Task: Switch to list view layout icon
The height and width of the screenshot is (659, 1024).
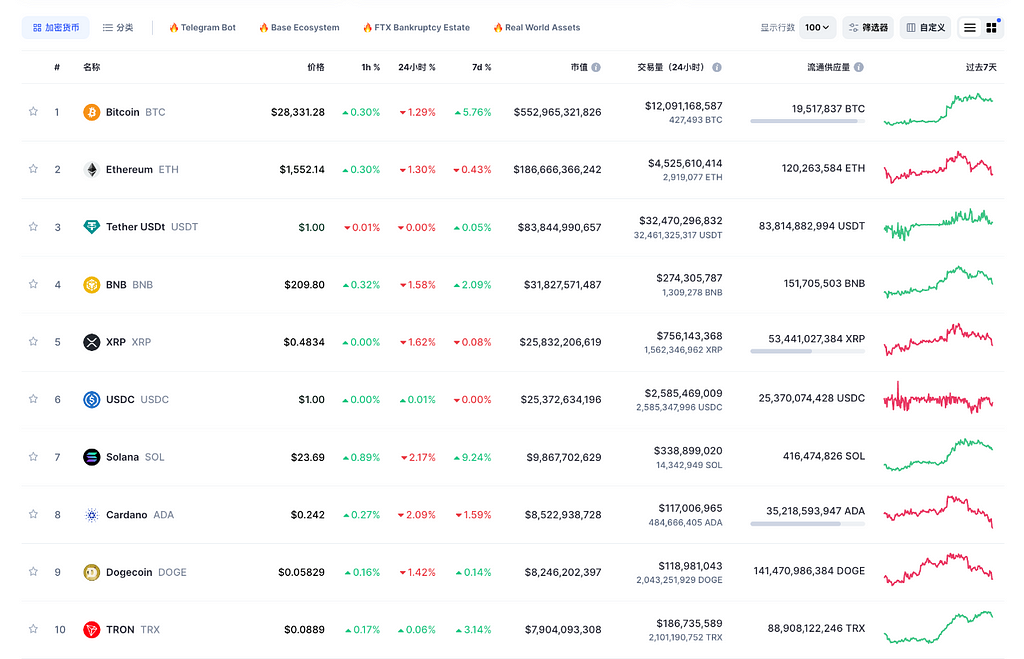Action: point(970,27)
